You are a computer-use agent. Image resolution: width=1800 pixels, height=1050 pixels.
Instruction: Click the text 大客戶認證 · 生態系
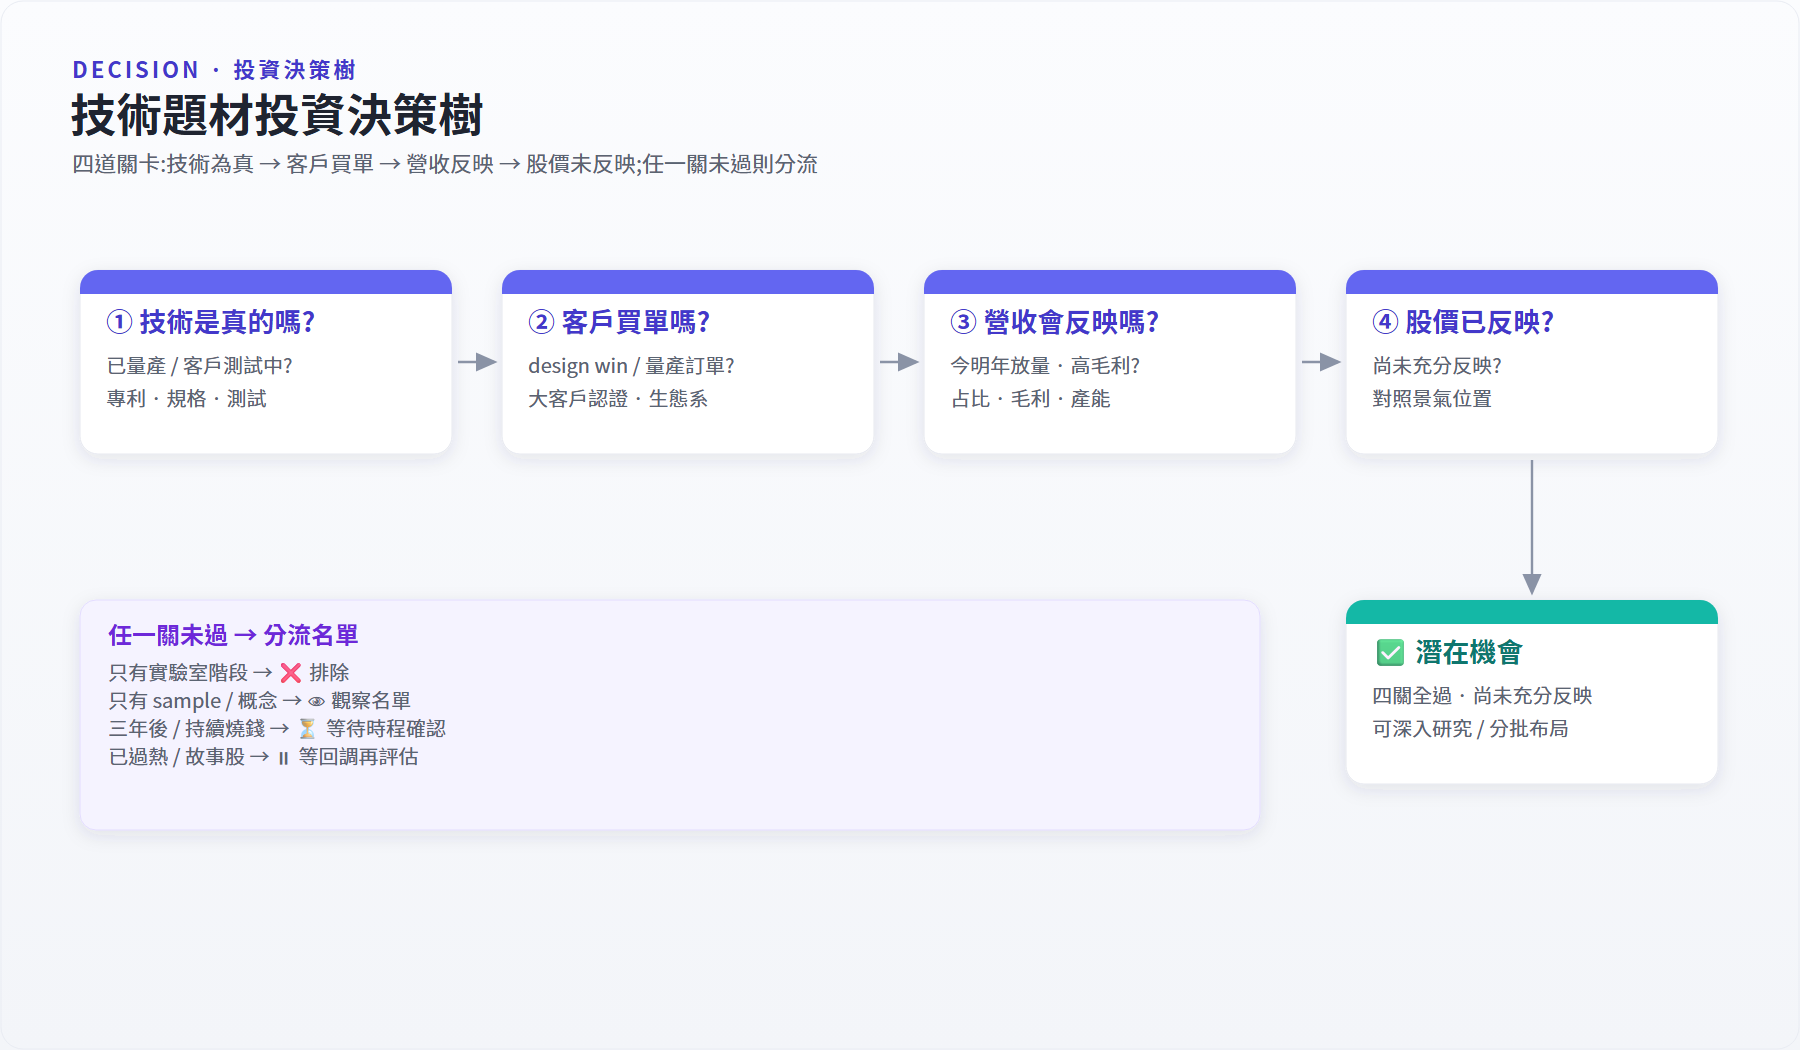click(618, 399)
